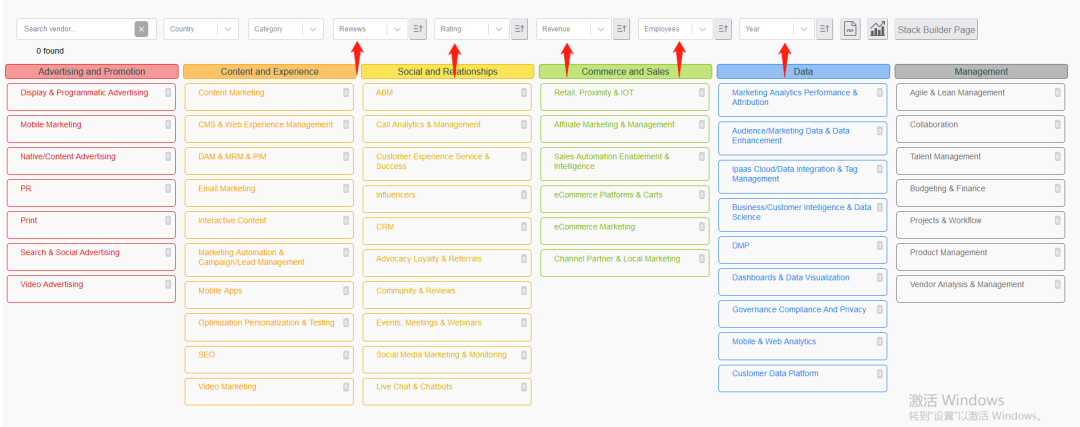Click the small icon on the Affiliate Marketing card
This screenshot has height=427, width=1080.
(702, 125)
